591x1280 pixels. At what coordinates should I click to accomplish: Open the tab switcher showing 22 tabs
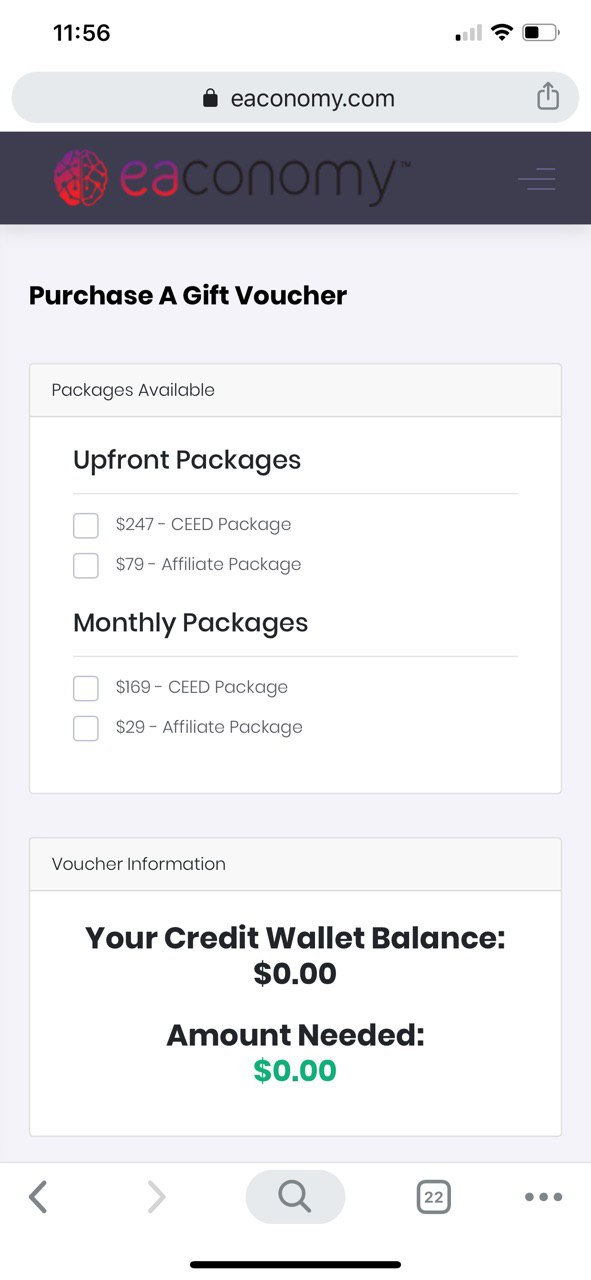point(433,1196)
